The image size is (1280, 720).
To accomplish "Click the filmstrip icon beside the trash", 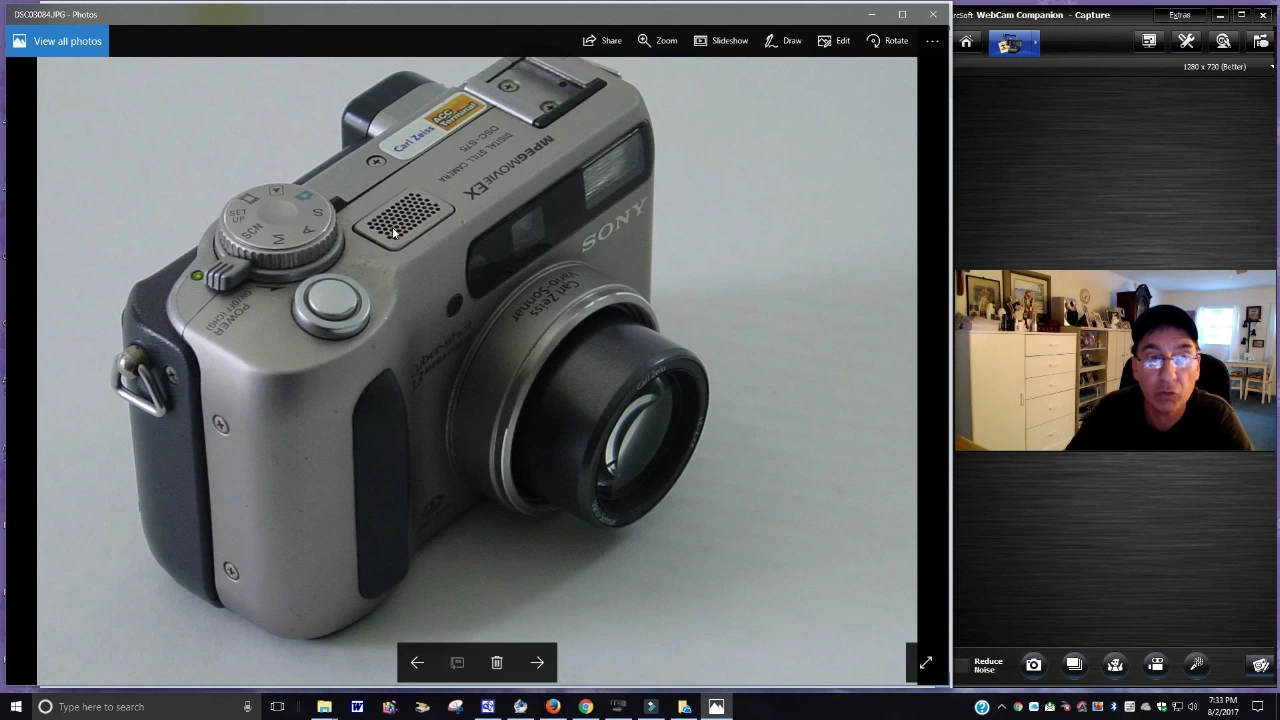I will [457, 663].
